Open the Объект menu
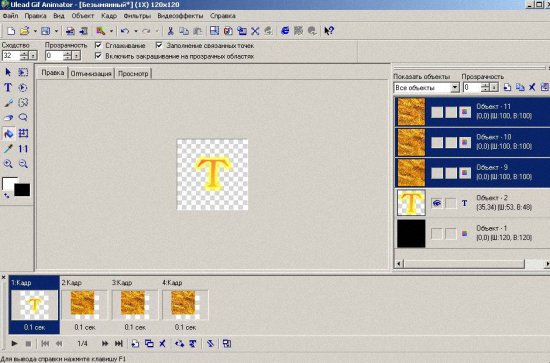 pyautogui.click(x=83, y=16)
